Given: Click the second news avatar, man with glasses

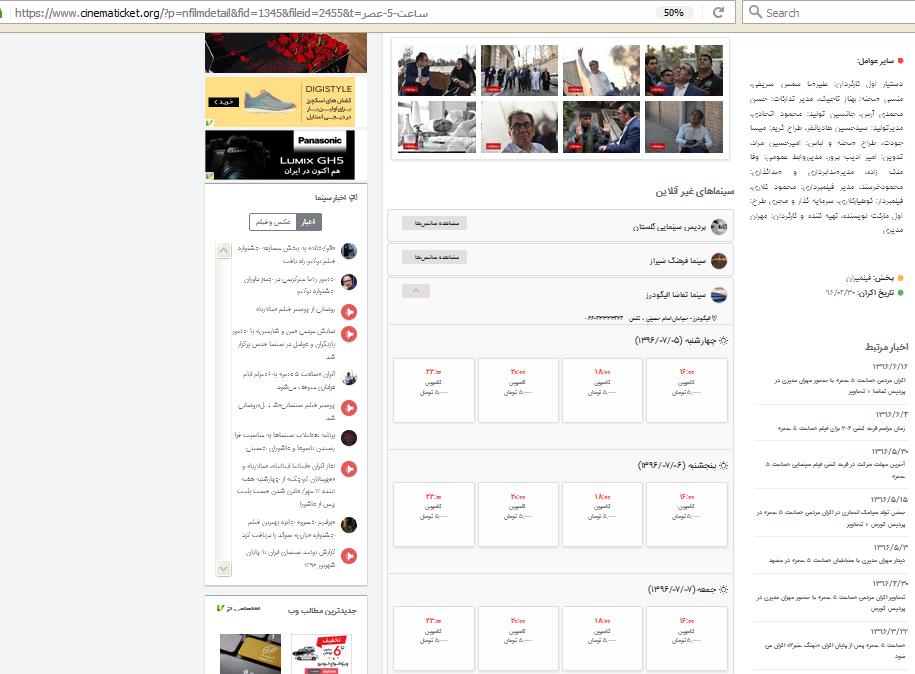Looking at the screenshot, I should pos(349,282).
